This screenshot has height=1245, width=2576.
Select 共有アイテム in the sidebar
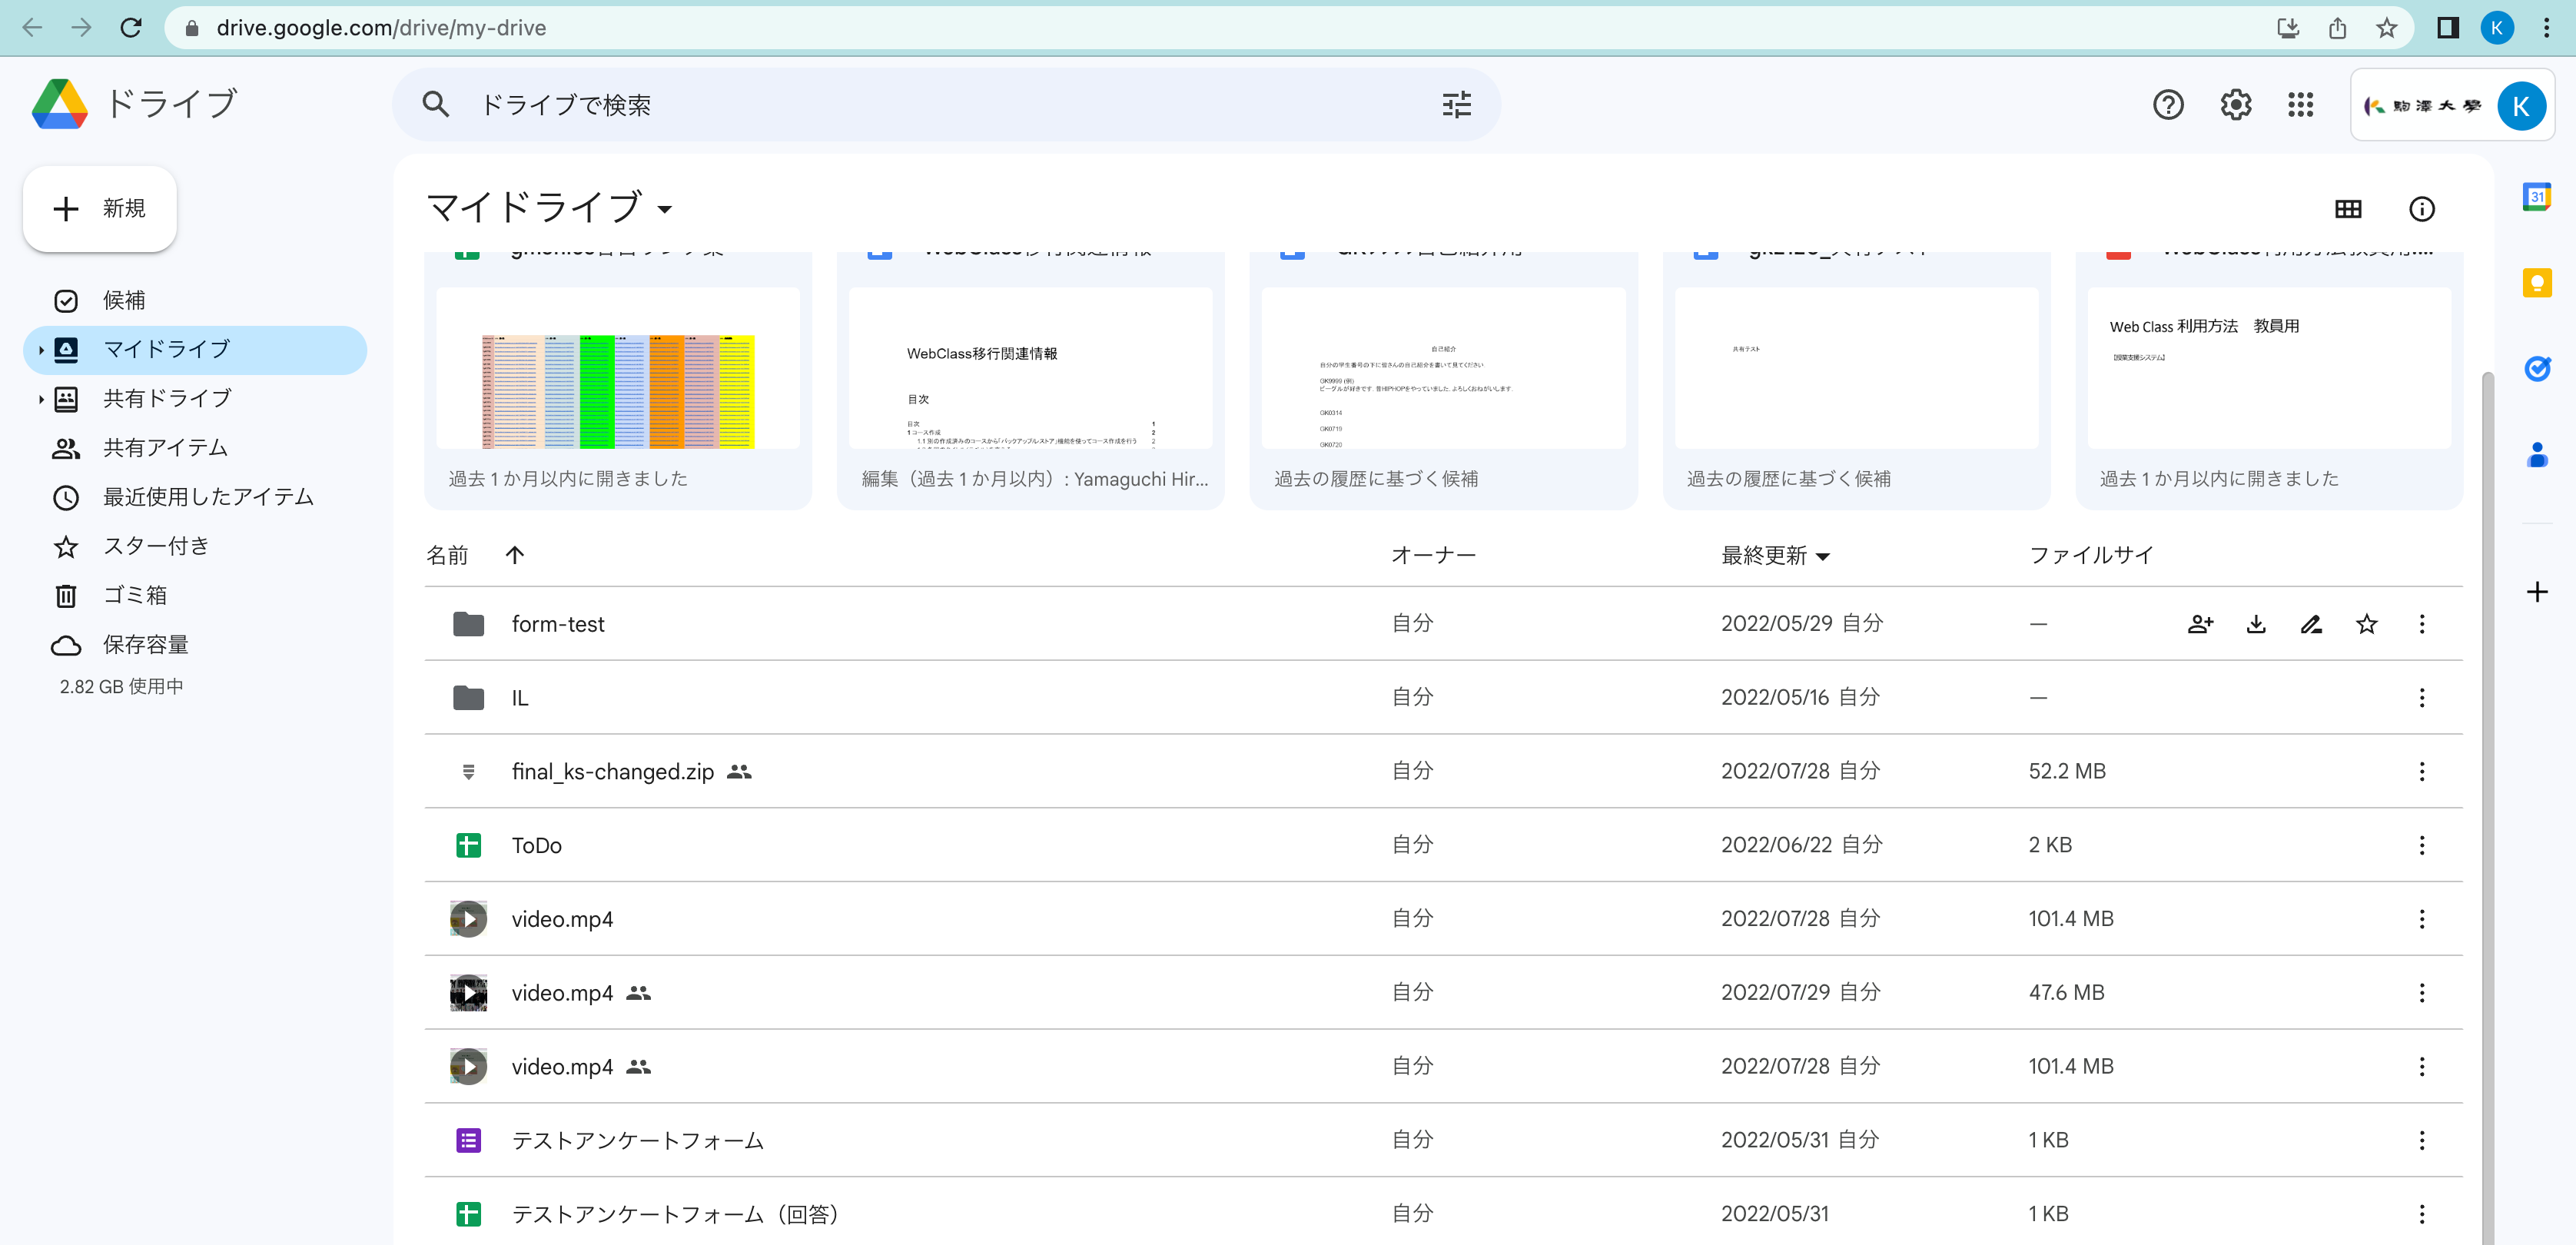(196, 448)
